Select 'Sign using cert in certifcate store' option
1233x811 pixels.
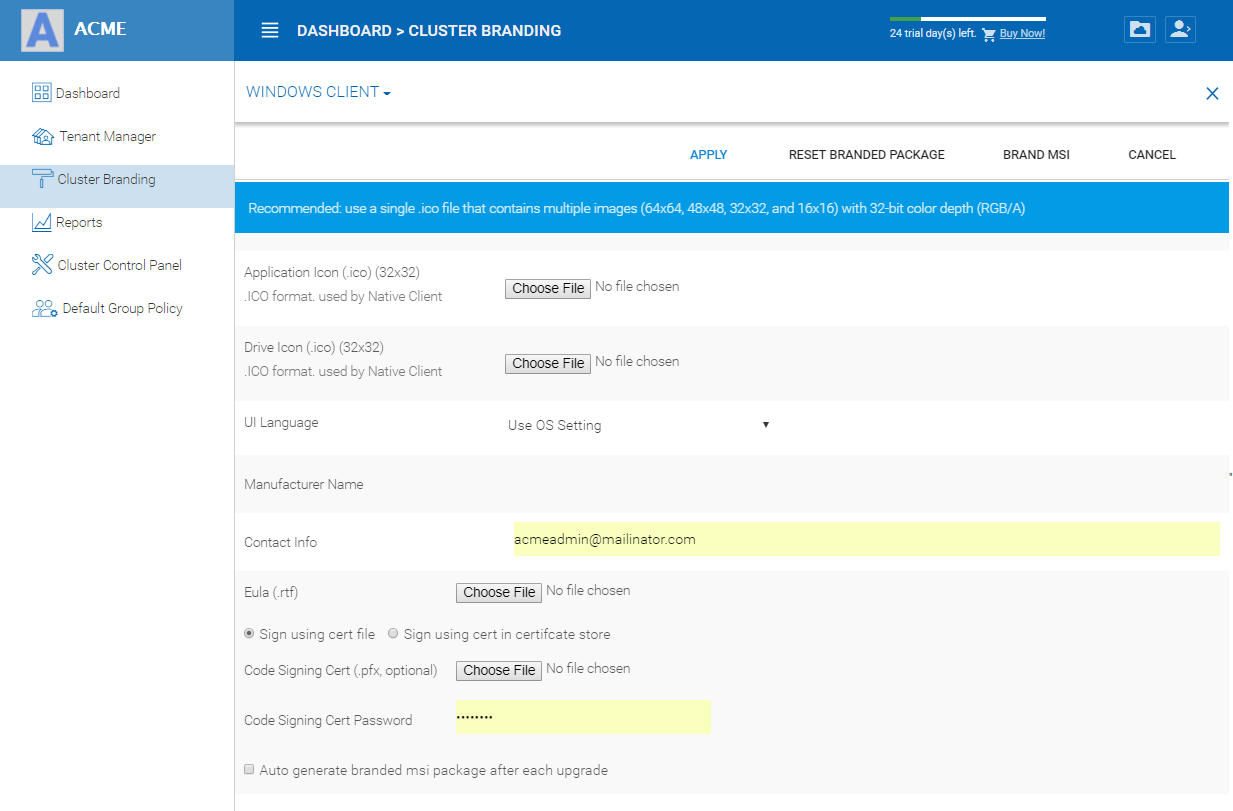[394, 633]
